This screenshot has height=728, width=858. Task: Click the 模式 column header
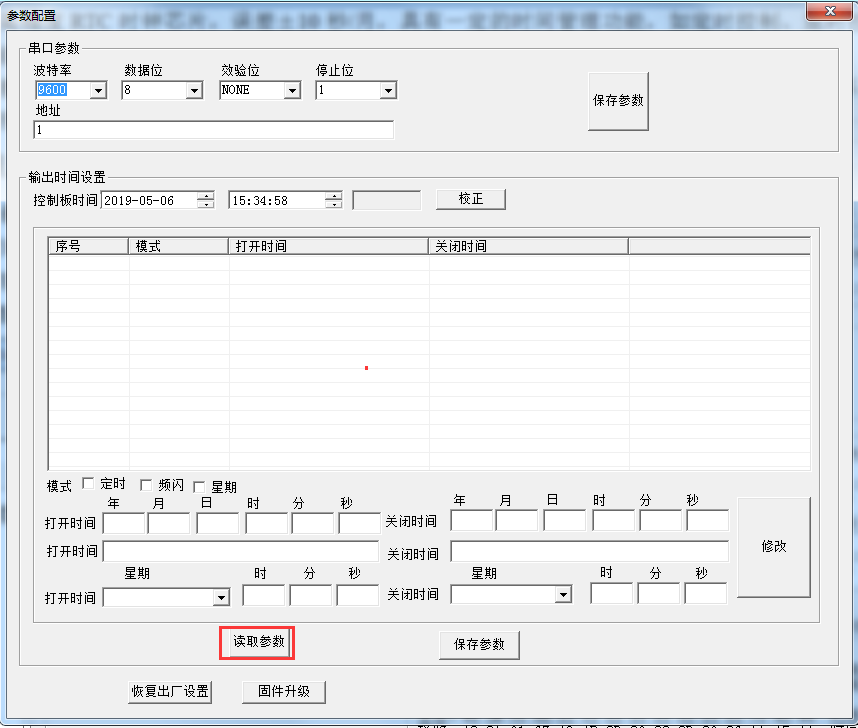pos(178,246)
